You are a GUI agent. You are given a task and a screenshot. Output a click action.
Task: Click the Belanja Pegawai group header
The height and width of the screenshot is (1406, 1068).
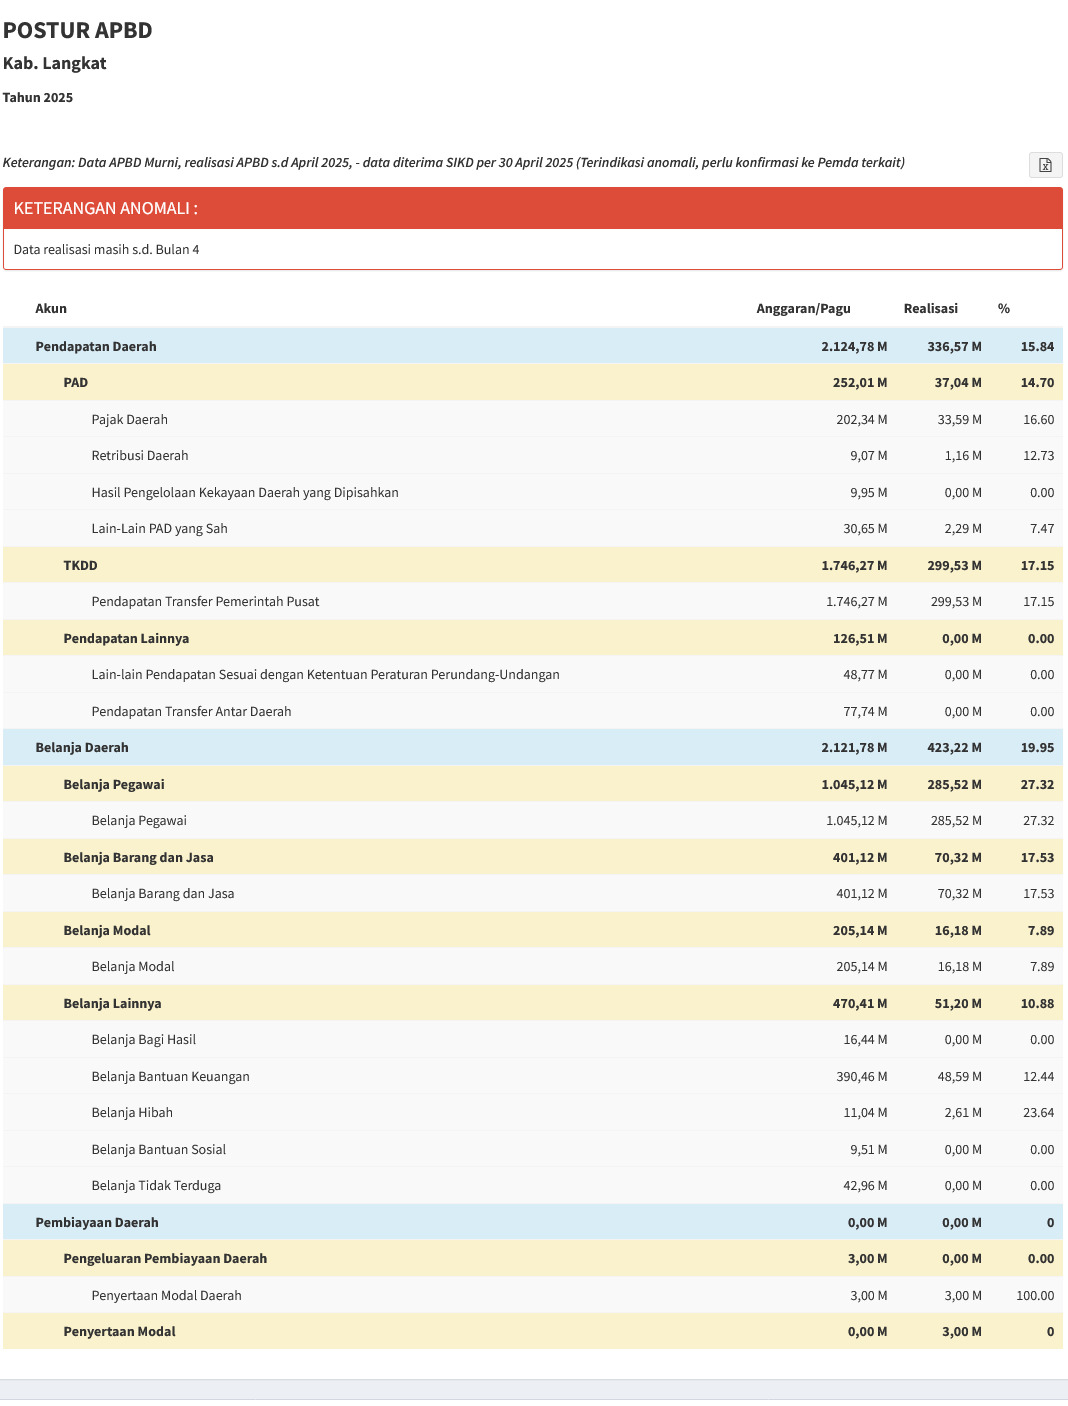pos(533,784)
